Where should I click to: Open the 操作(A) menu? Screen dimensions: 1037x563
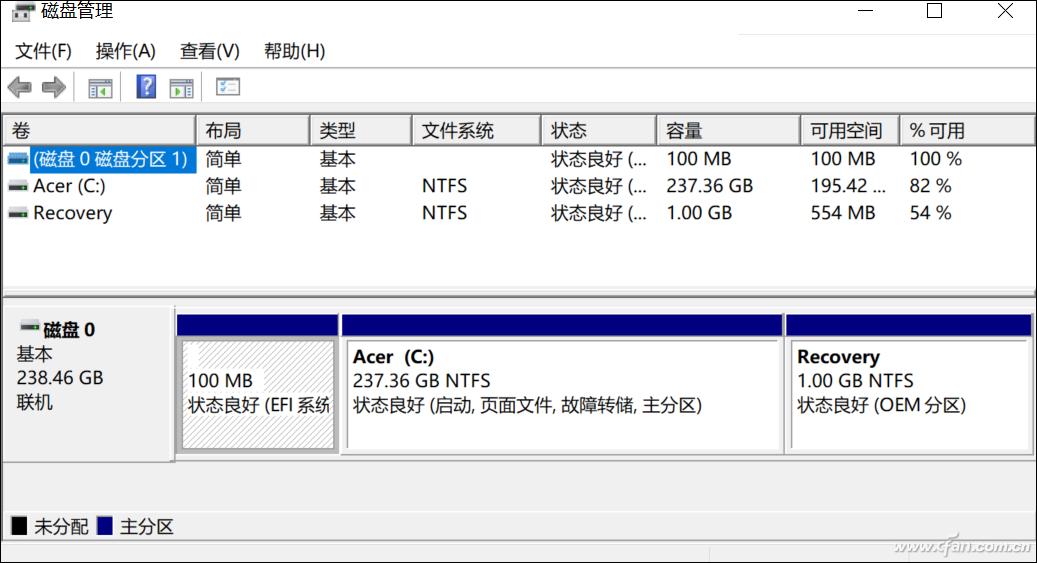click(125, 51)
